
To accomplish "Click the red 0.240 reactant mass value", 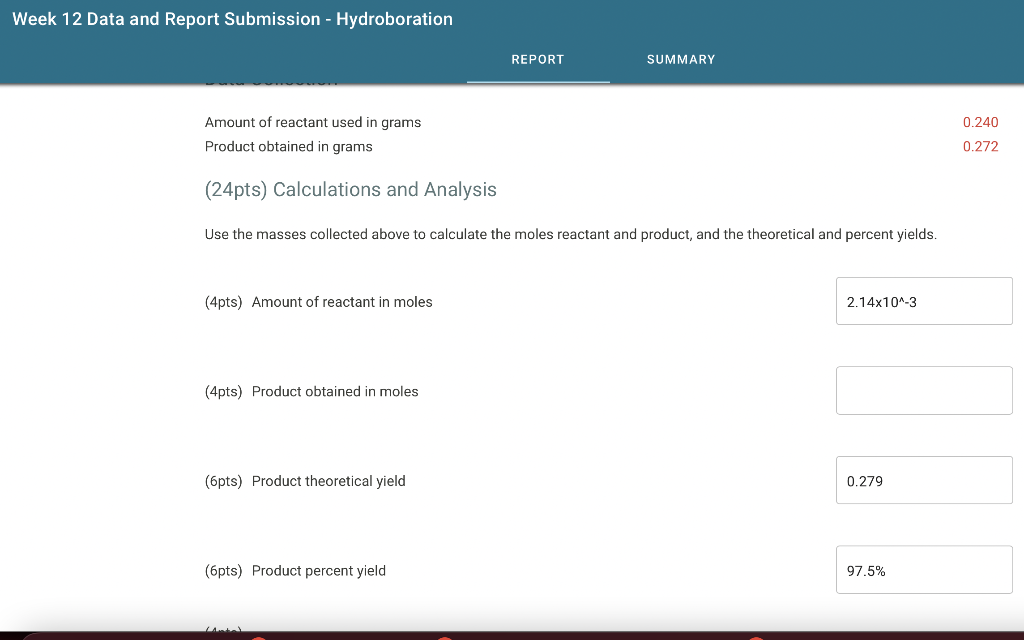I will (x=981, y=122).
